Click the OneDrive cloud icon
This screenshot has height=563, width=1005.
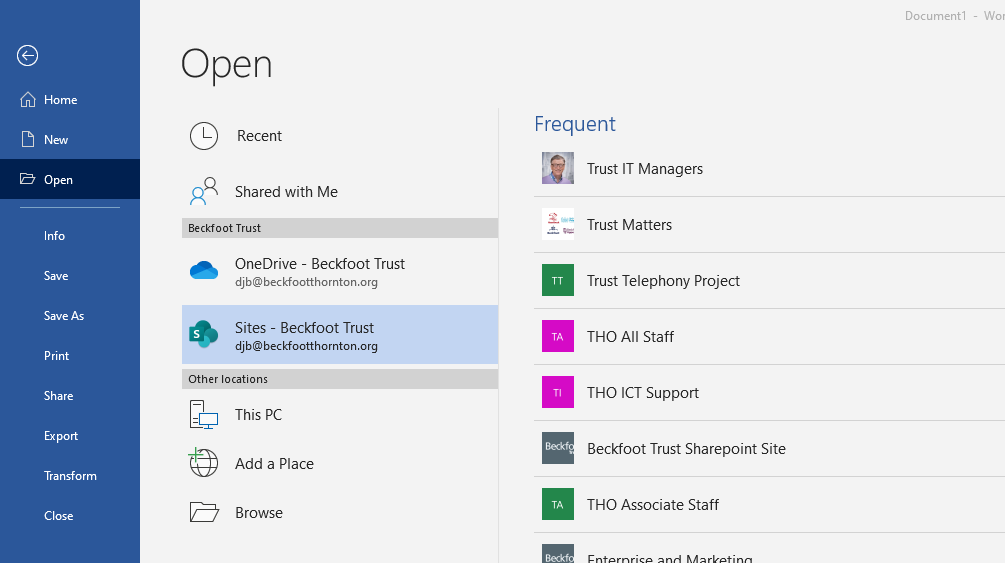[x=204, y=271]
